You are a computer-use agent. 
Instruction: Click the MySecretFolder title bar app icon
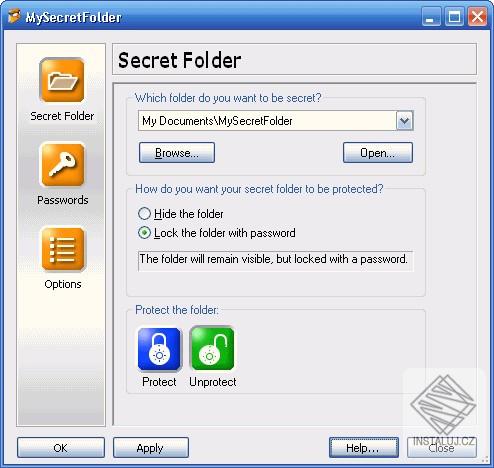pyautogui.click(x=14, y=17)
